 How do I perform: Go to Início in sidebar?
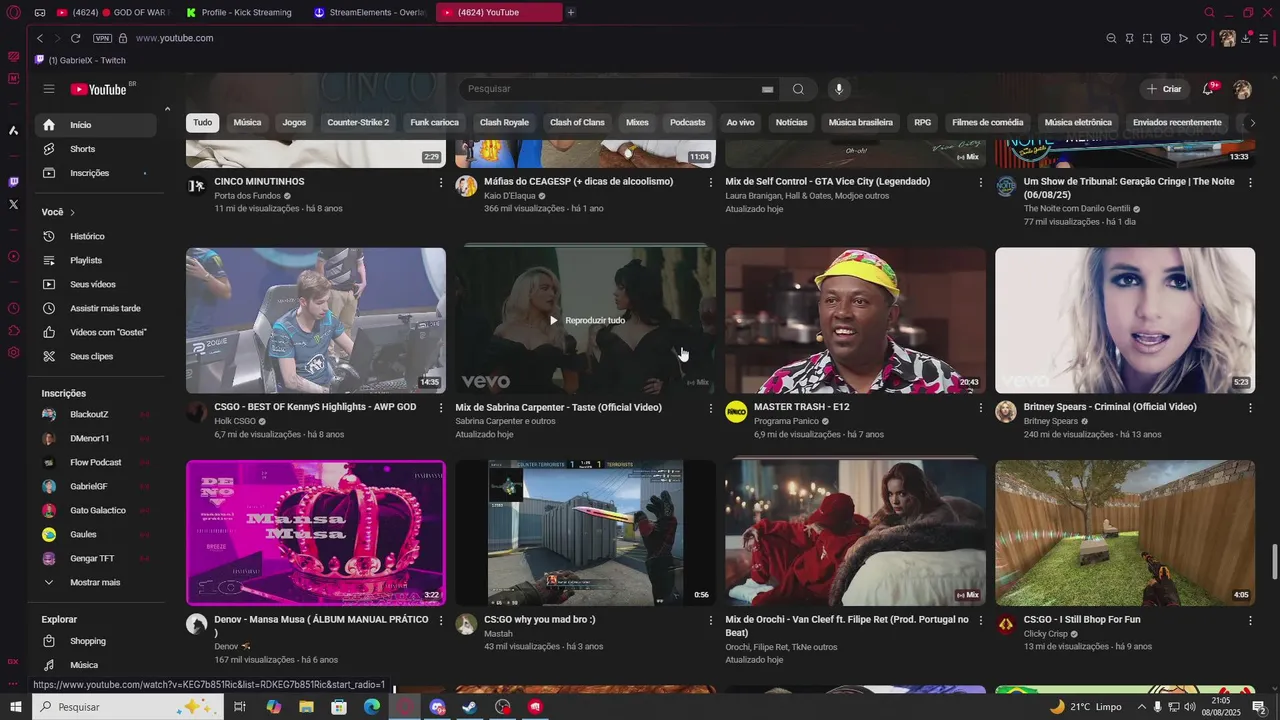point(96,125)
